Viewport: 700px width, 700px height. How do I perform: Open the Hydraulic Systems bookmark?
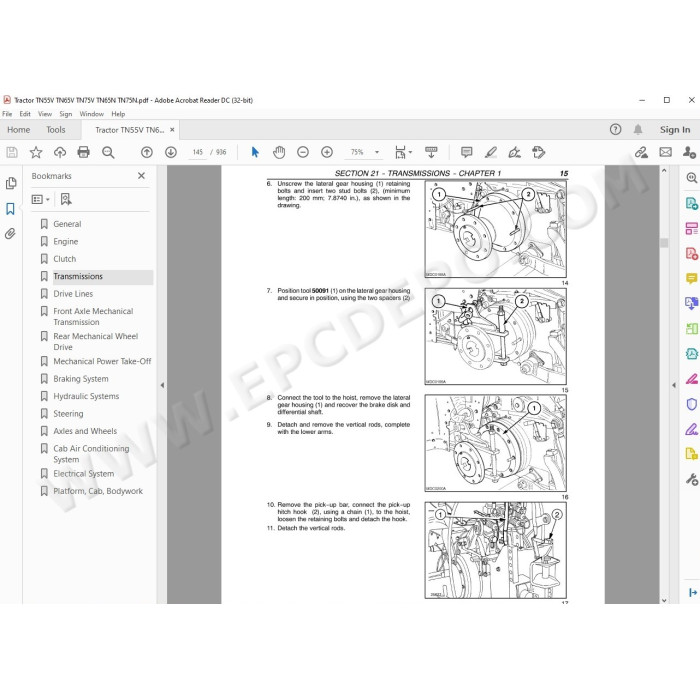(86, 396)
